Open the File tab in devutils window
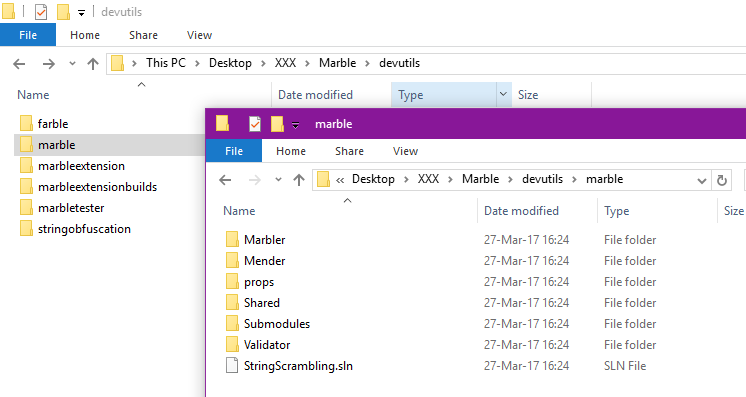 point(28,35)
